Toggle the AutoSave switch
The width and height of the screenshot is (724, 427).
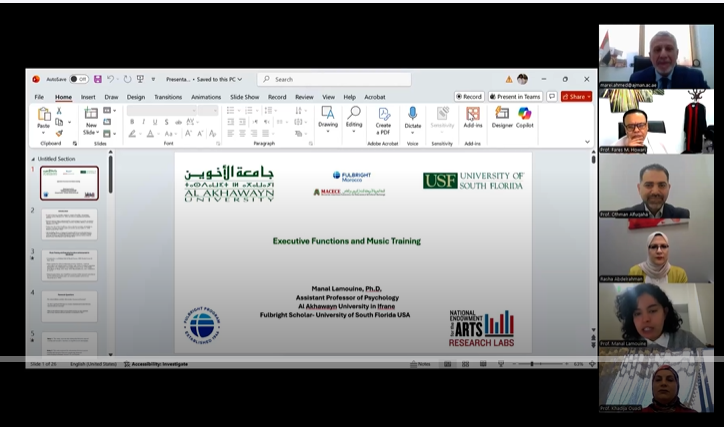pyautogui.click(x=78, y=79)
